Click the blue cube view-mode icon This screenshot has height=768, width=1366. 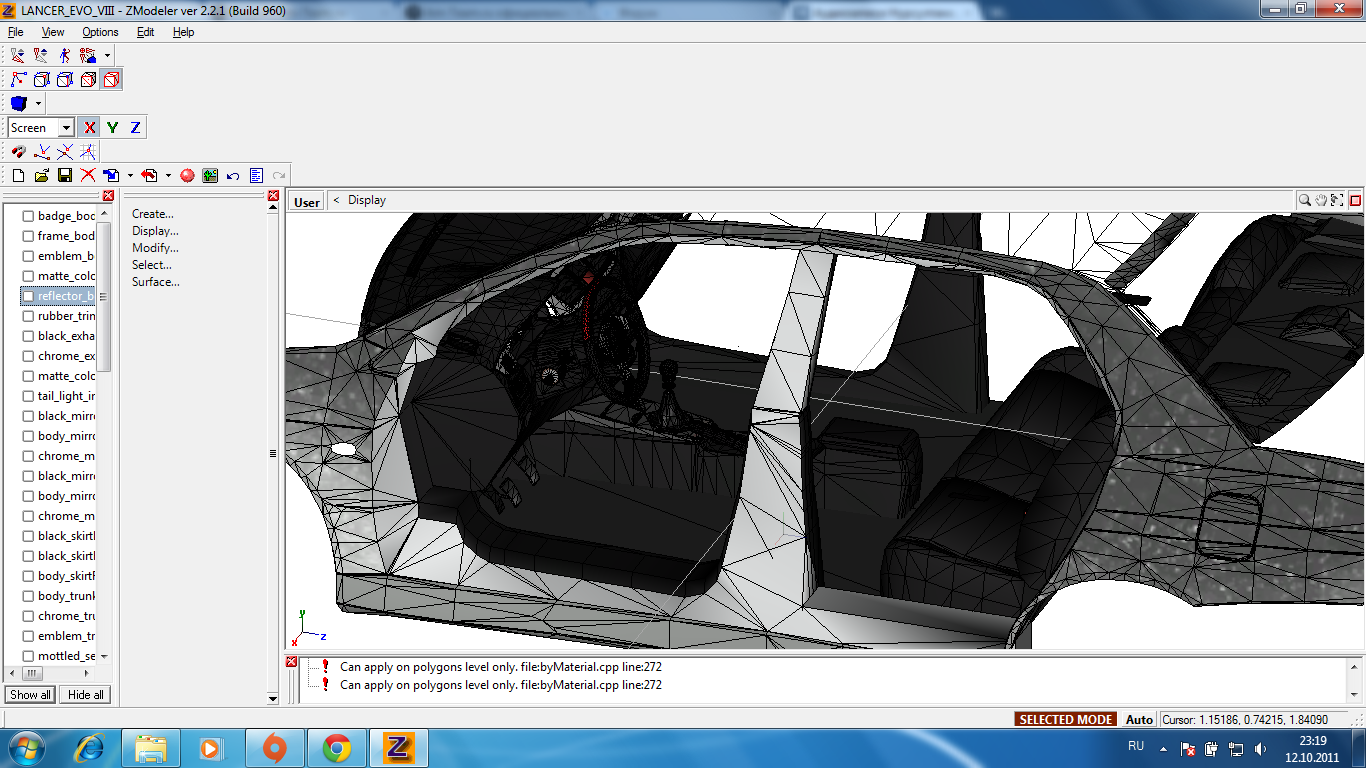18,103
